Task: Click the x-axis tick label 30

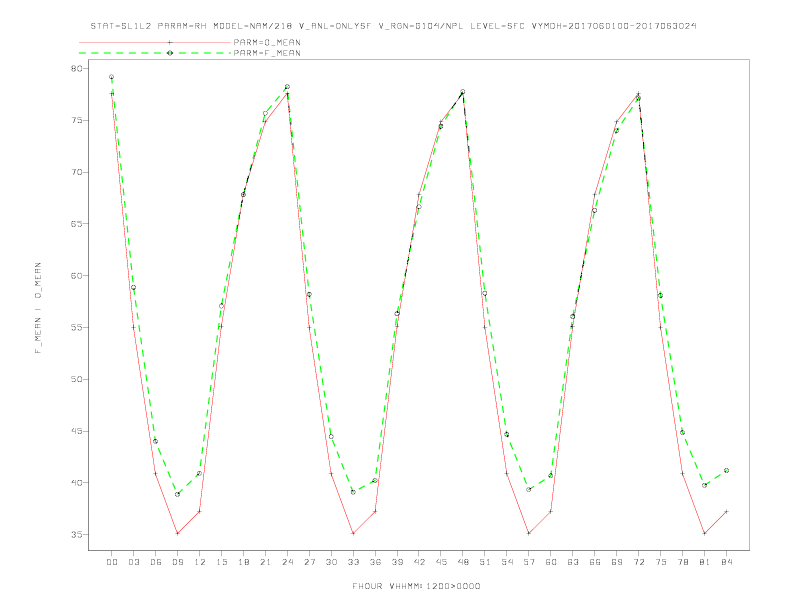Action: 331,562
